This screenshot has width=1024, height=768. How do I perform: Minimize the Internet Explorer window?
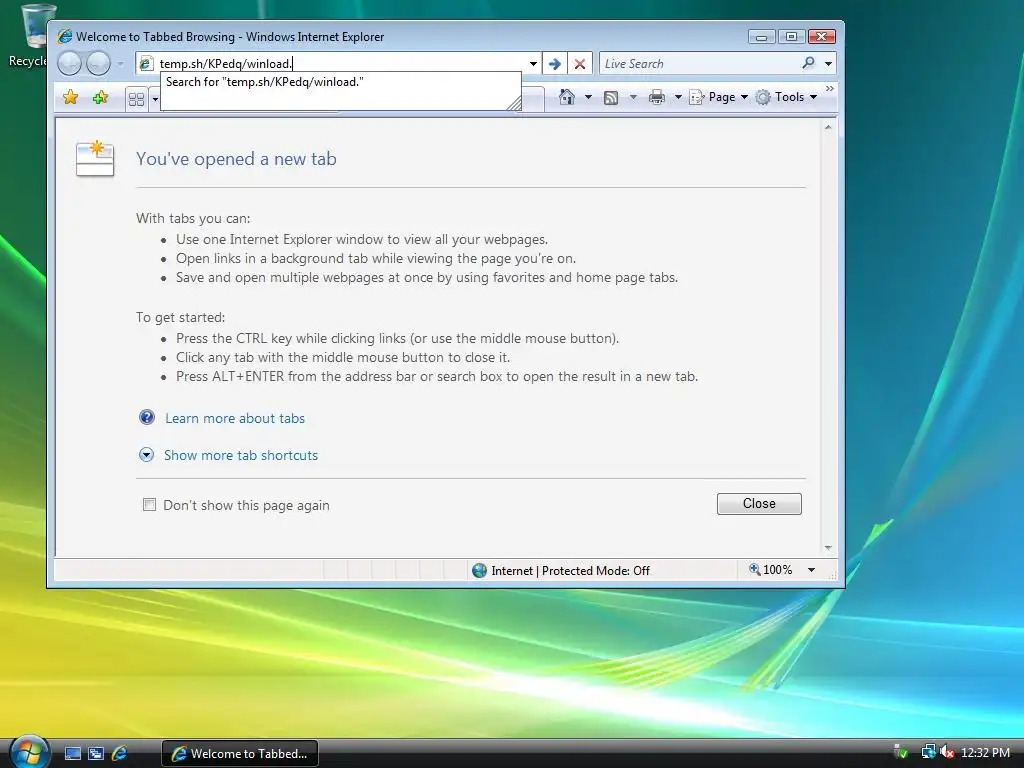point(761,37)
